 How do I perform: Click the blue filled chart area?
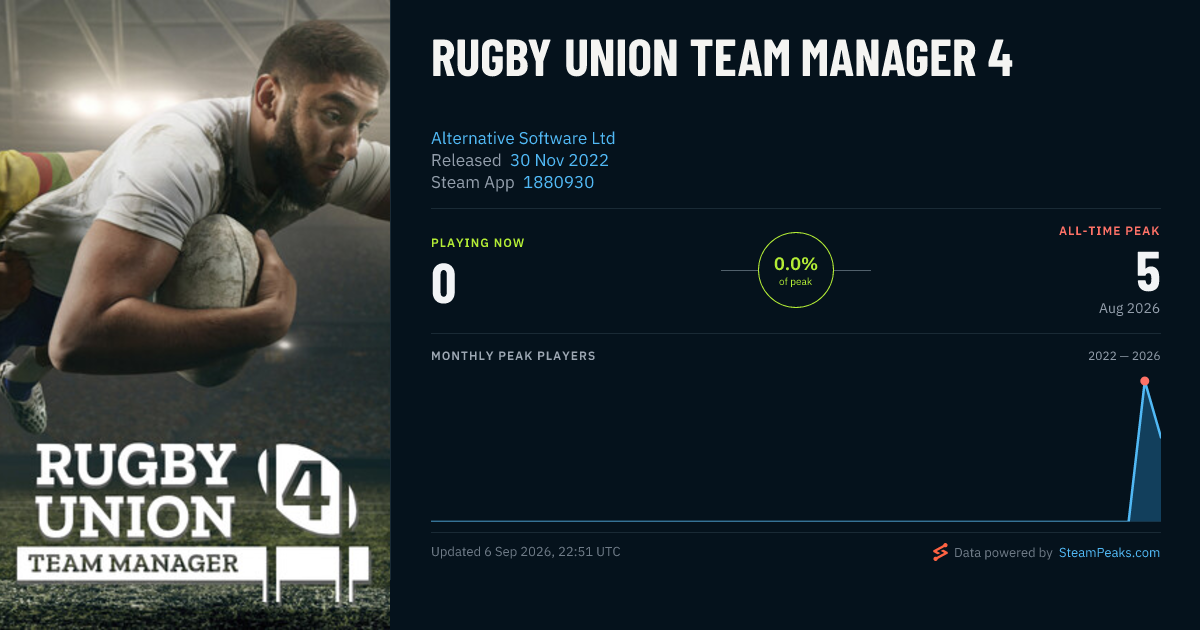click(1147, 470)
